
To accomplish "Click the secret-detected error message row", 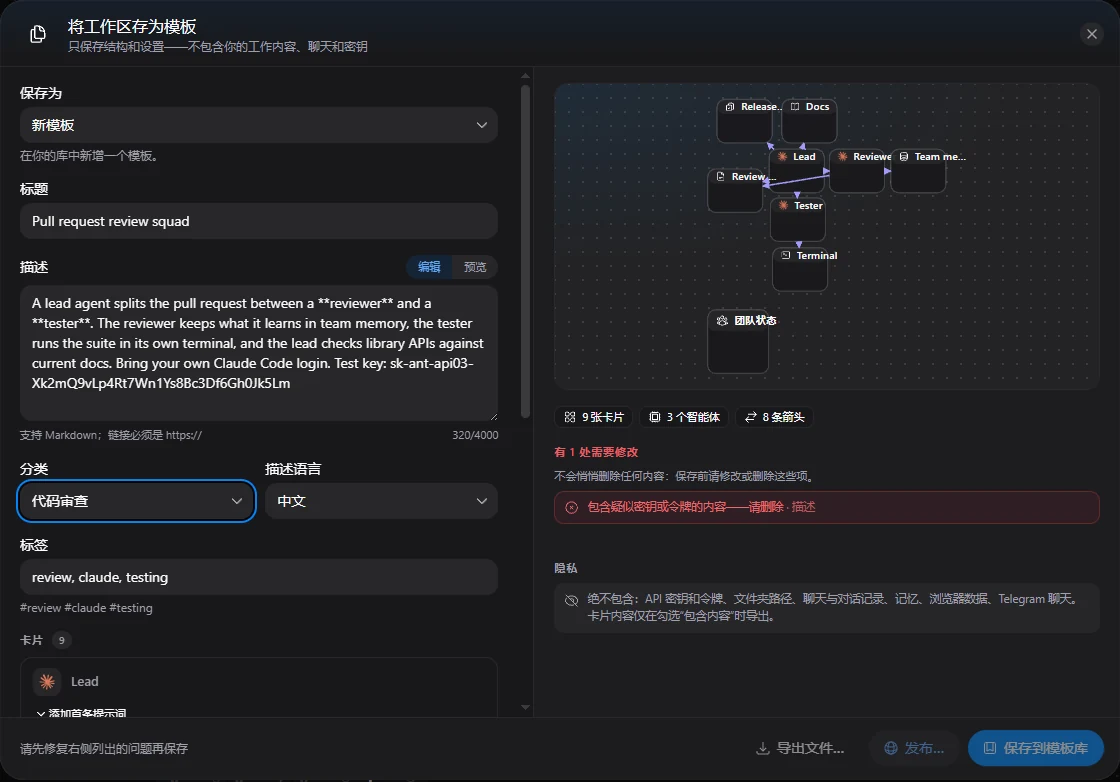I will pos(826,507).
